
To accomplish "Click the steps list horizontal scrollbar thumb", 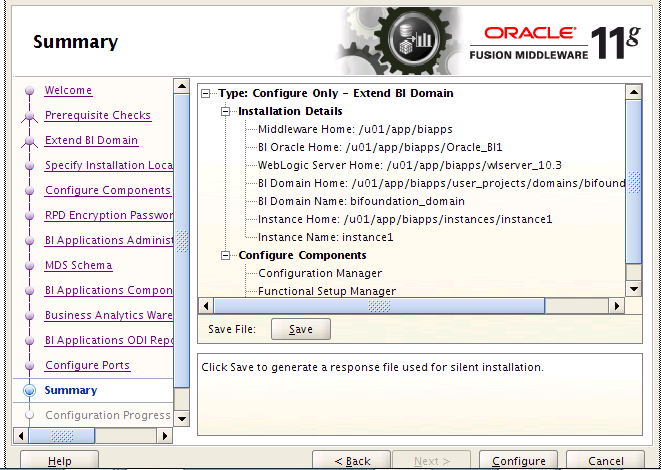I will [62, 435].
